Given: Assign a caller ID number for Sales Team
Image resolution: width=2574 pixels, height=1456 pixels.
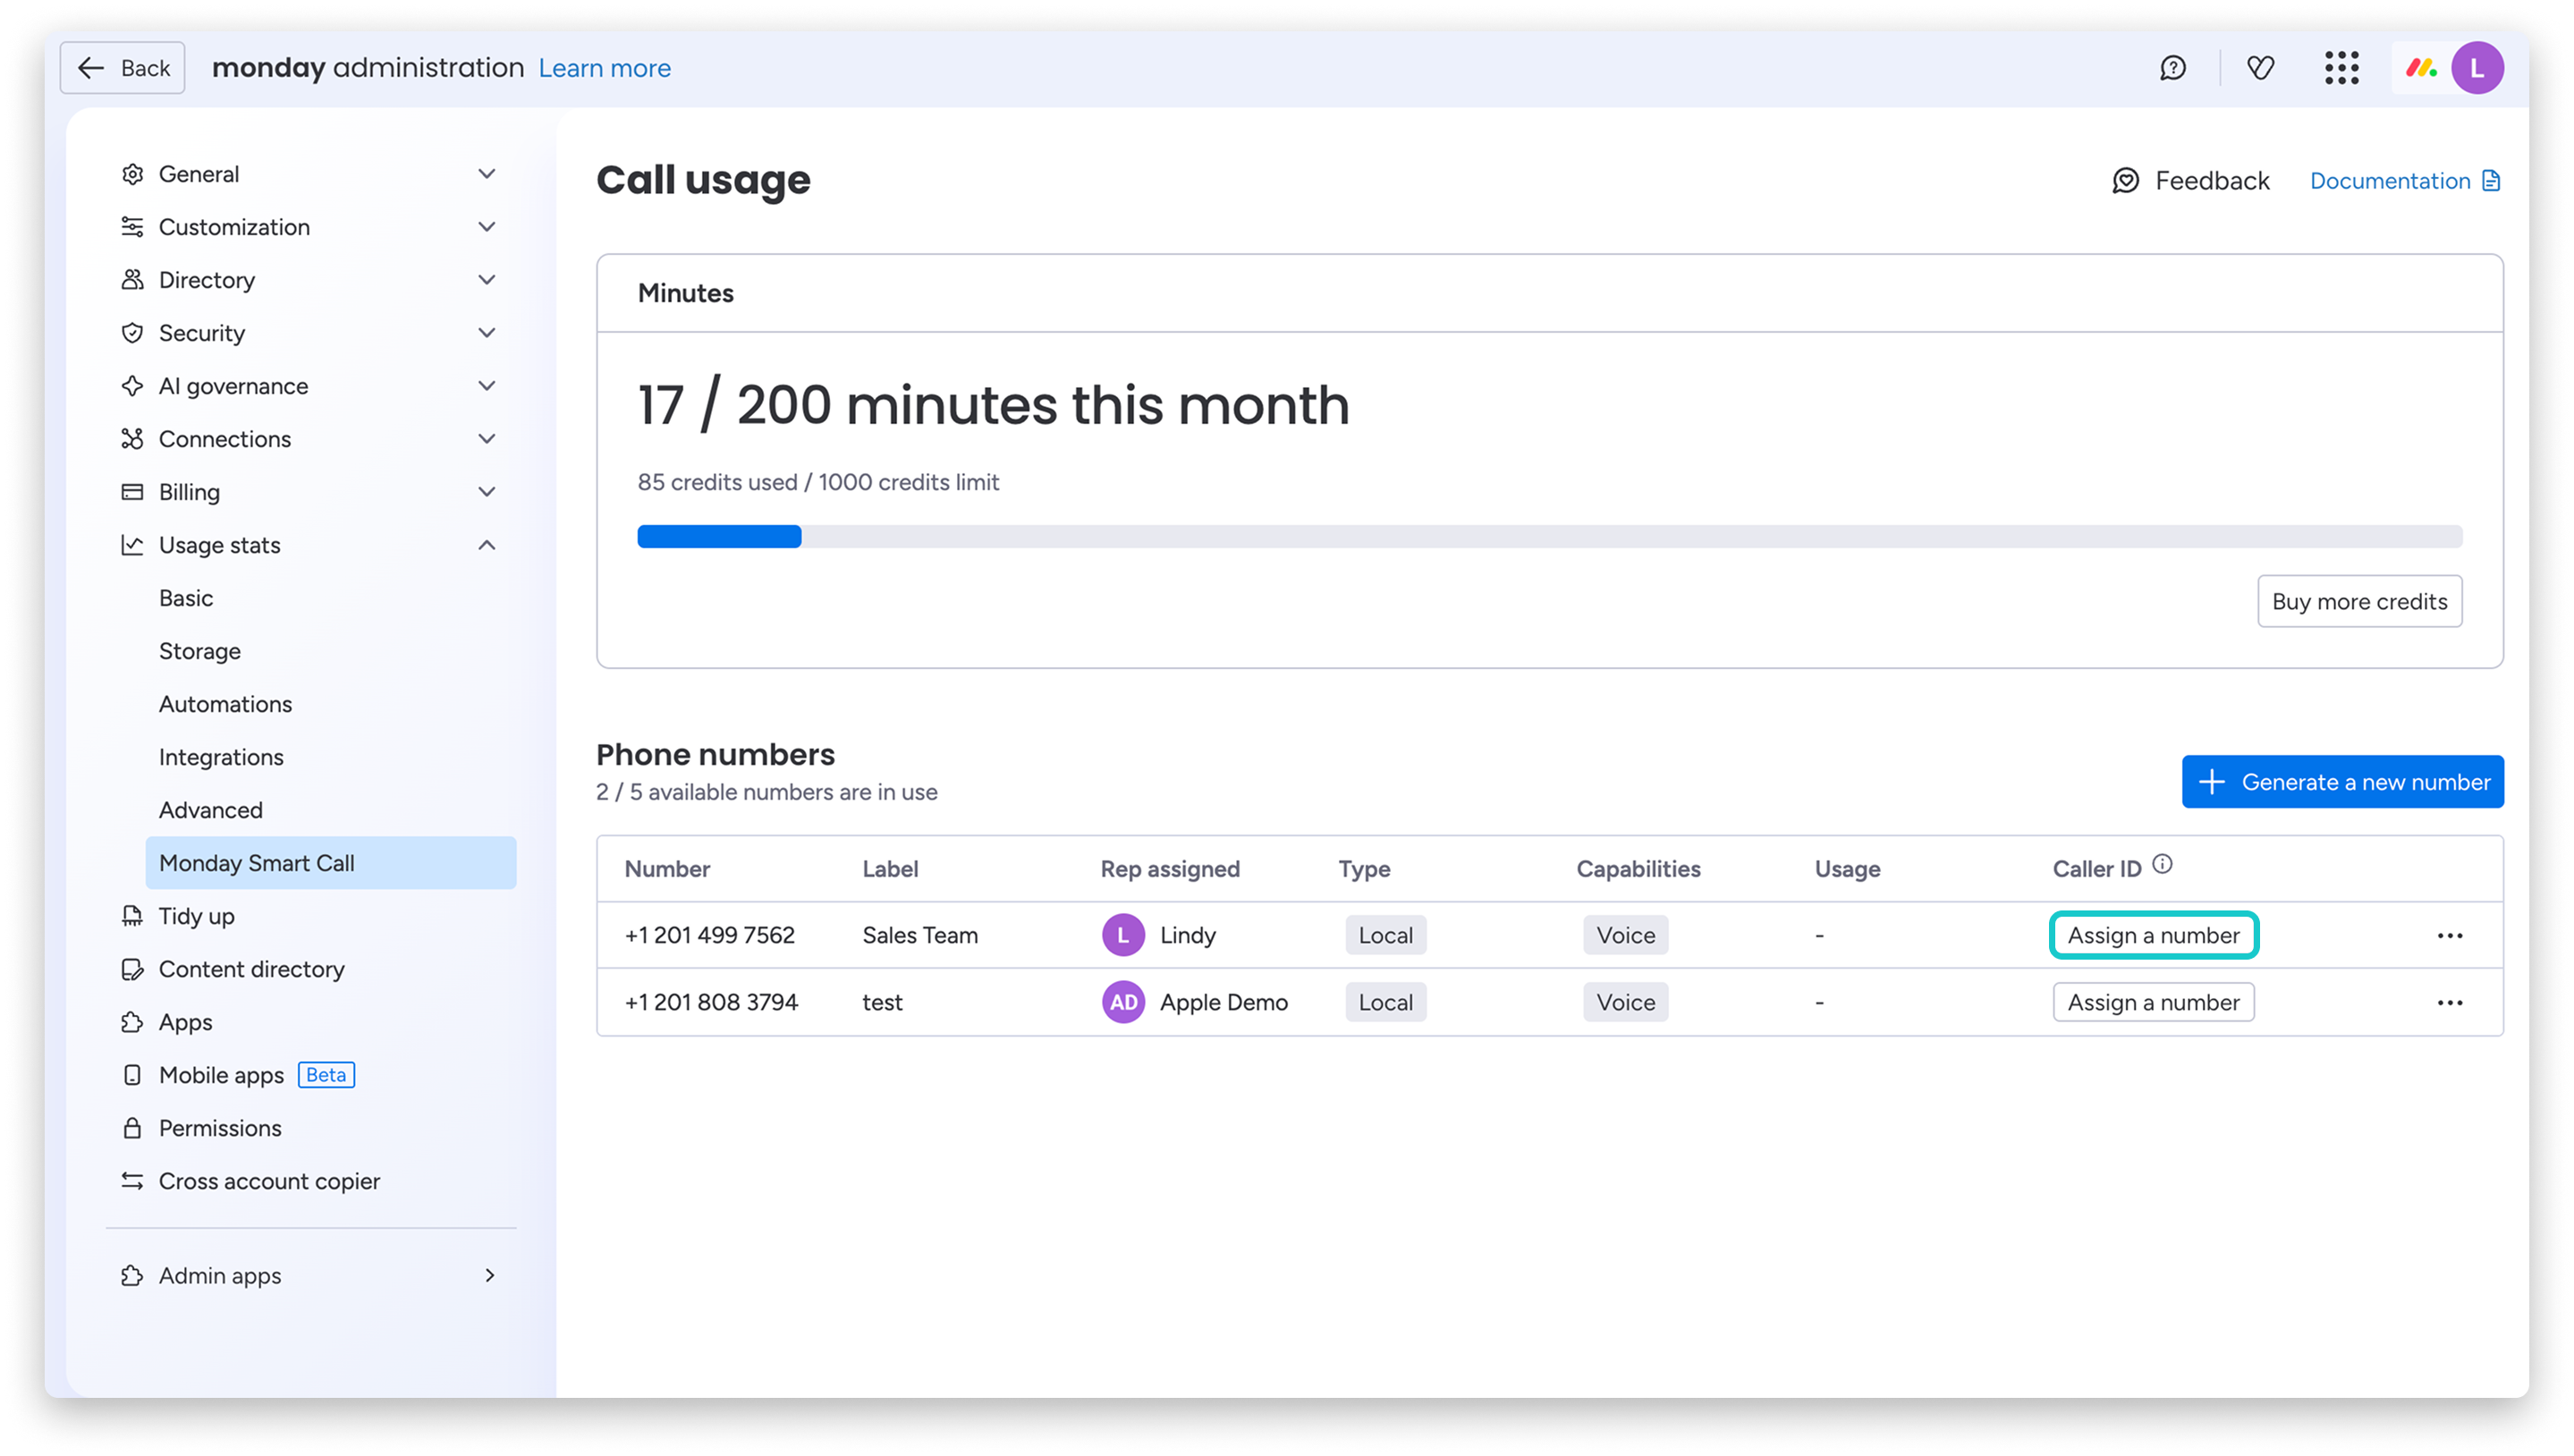Looking at the screenshot, I should click(x=2153, y=935).
